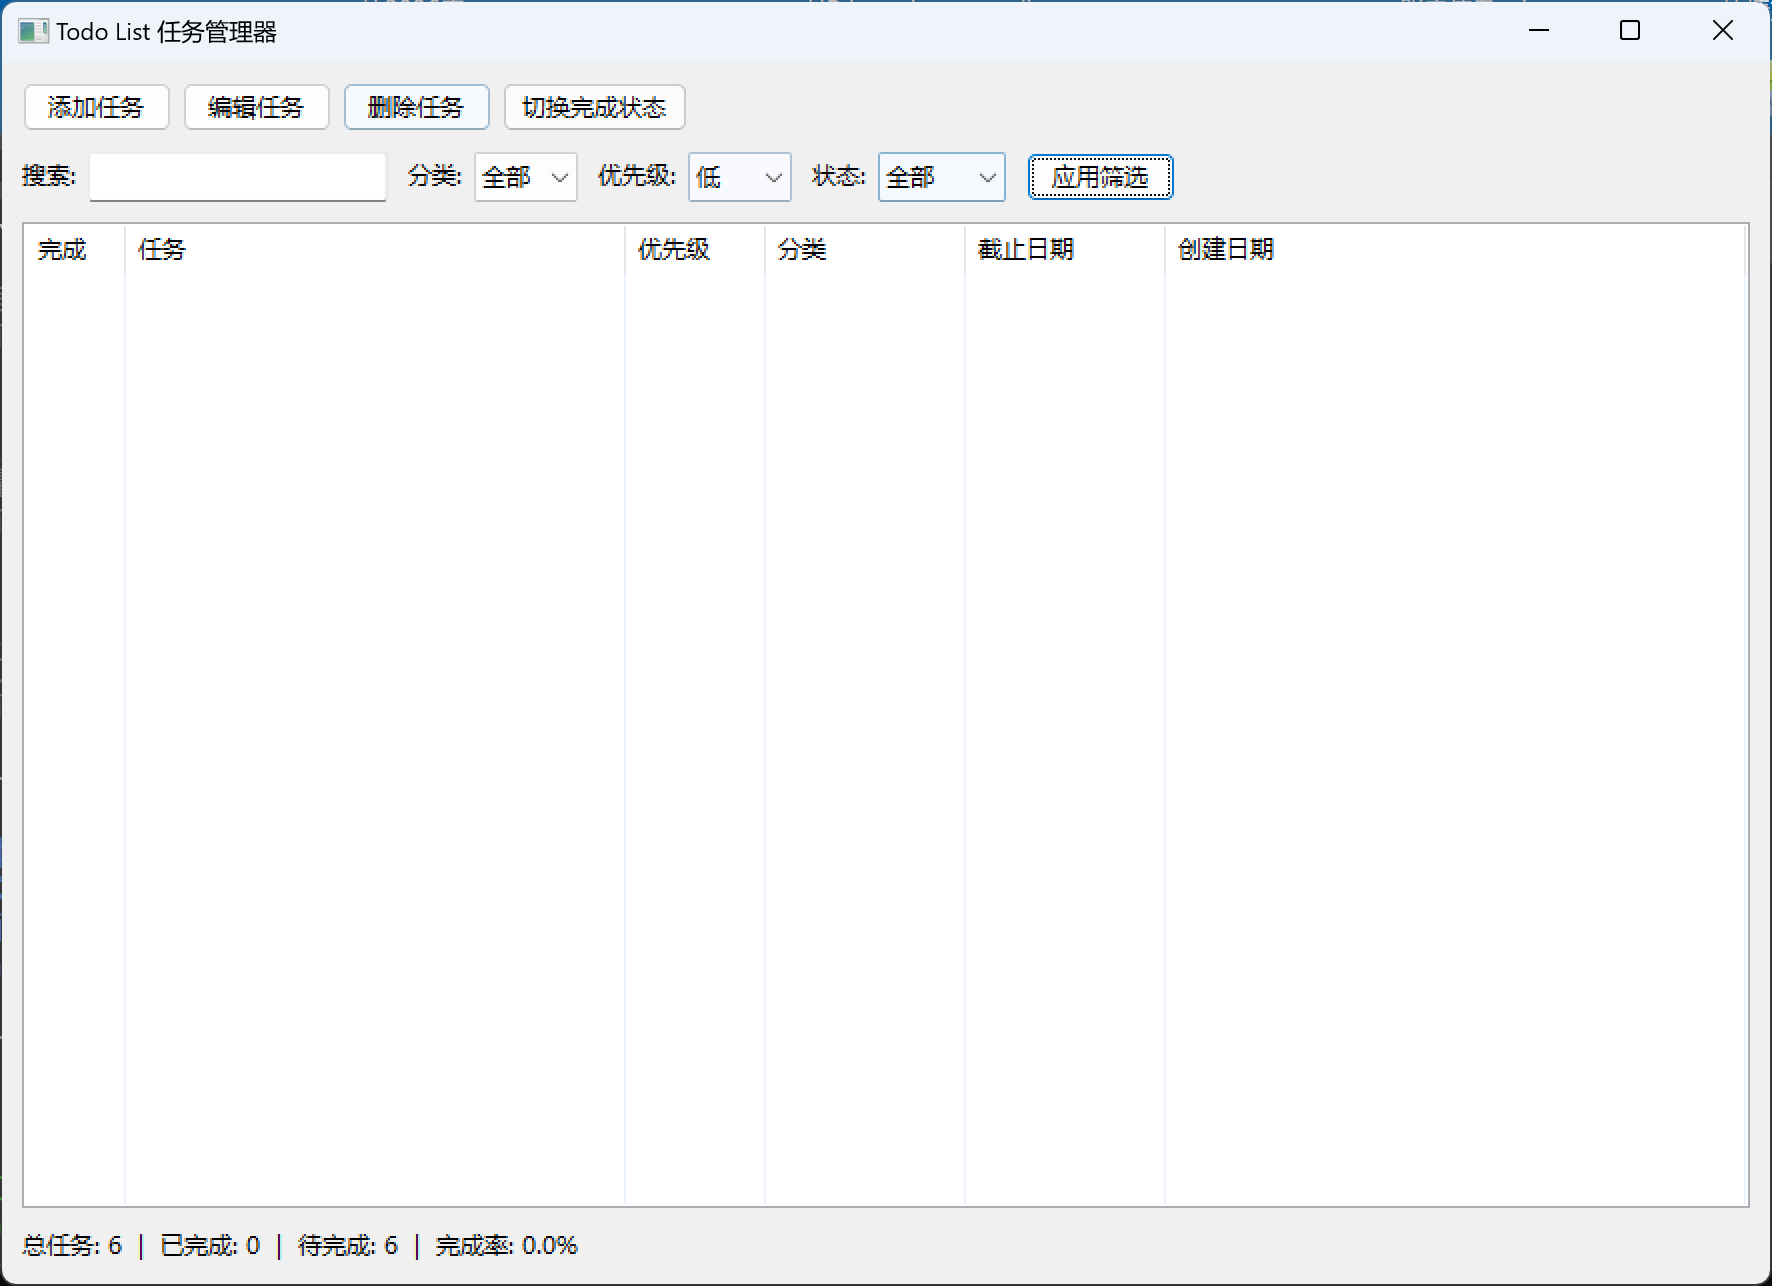Open the 状态 status dropdown
Image resolution: width=1772 pixels, height=1286 pixels.
click(x=940, y=176)
